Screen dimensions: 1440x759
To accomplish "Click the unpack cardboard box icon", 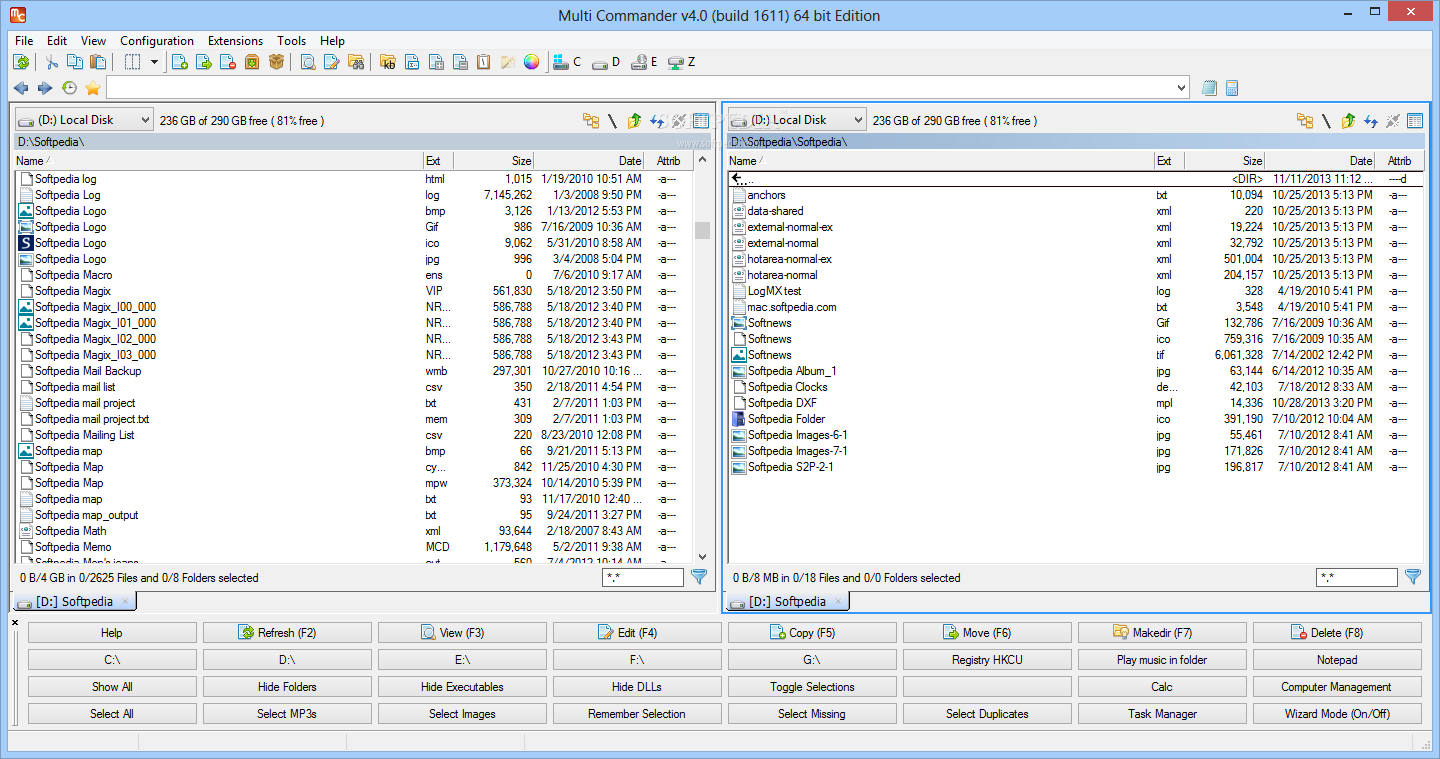I will tap(276, 62).
